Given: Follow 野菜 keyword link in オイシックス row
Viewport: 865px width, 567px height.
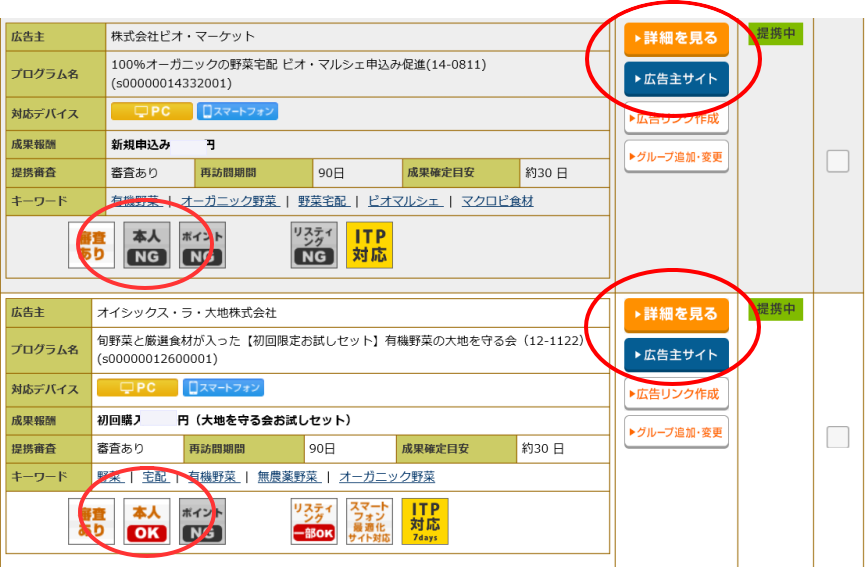Looking at the screenshot, I should 110,477.
